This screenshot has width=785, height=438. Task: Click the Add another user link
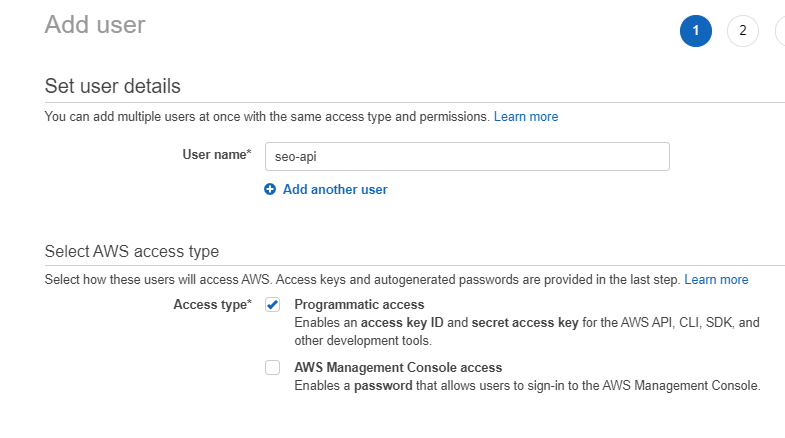click(x=335, y=189)
